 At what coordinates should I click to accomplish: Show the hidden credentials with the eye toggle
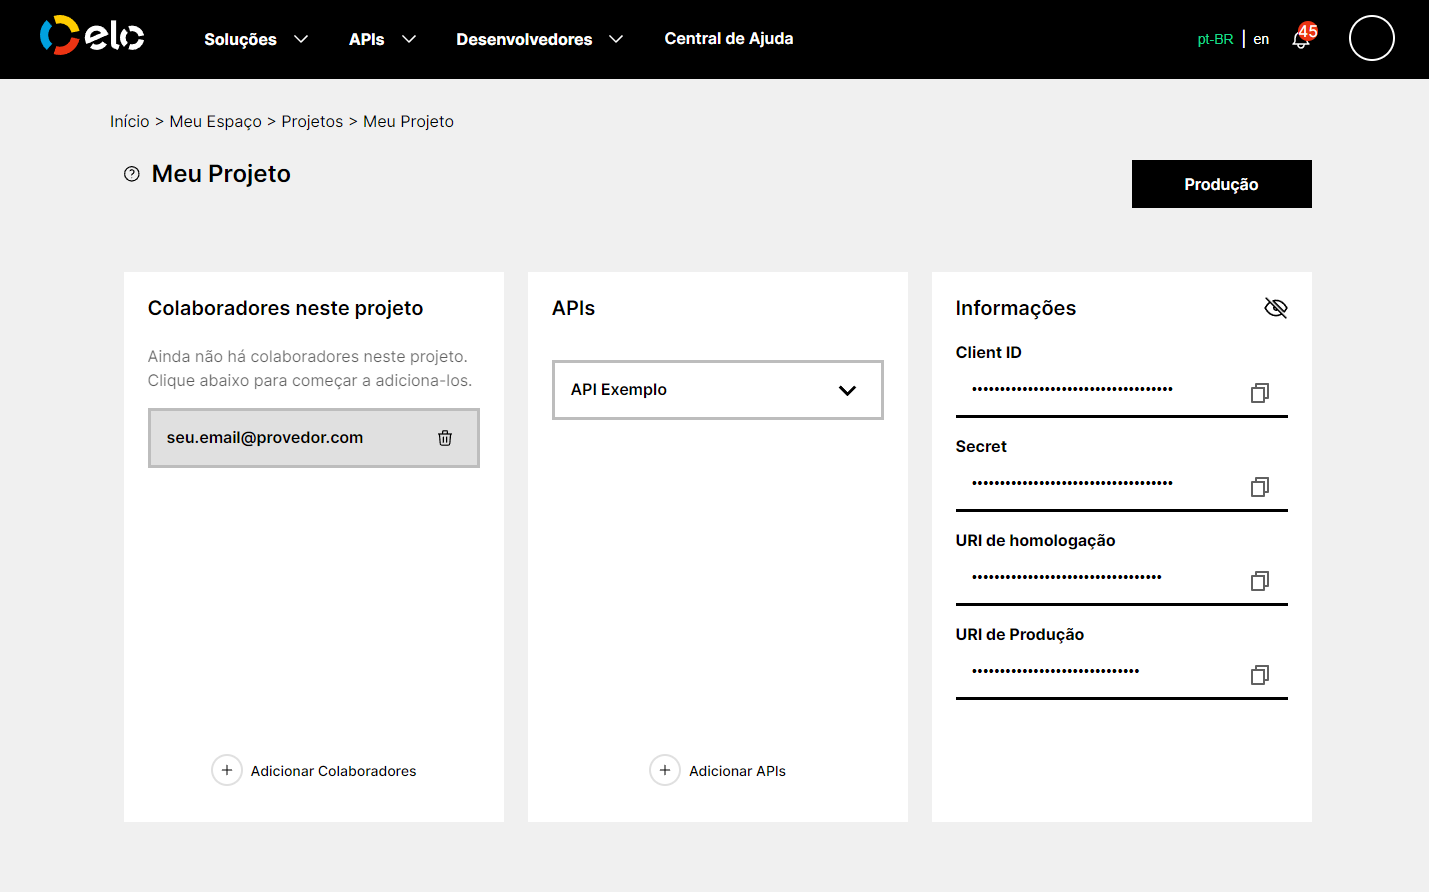tap(1276, 308)
